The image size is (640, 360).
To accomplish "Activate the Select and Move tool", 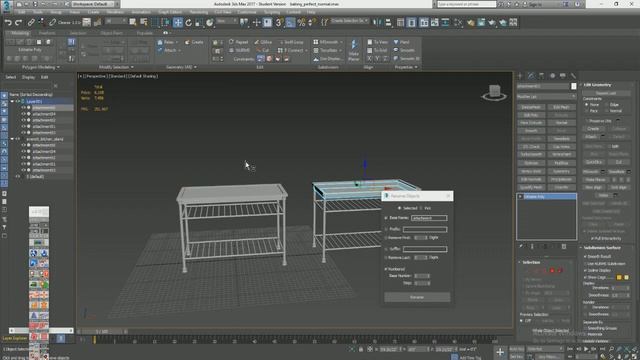I will pyautogui.click(x=178, y=22).
